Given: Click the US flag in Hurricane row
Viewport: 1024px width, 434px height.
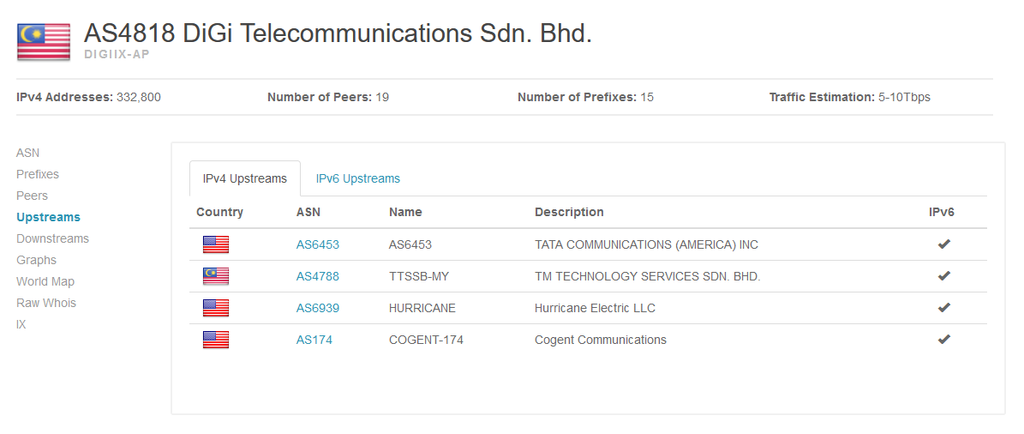Looking at the screenshot, I should point(216,308).
